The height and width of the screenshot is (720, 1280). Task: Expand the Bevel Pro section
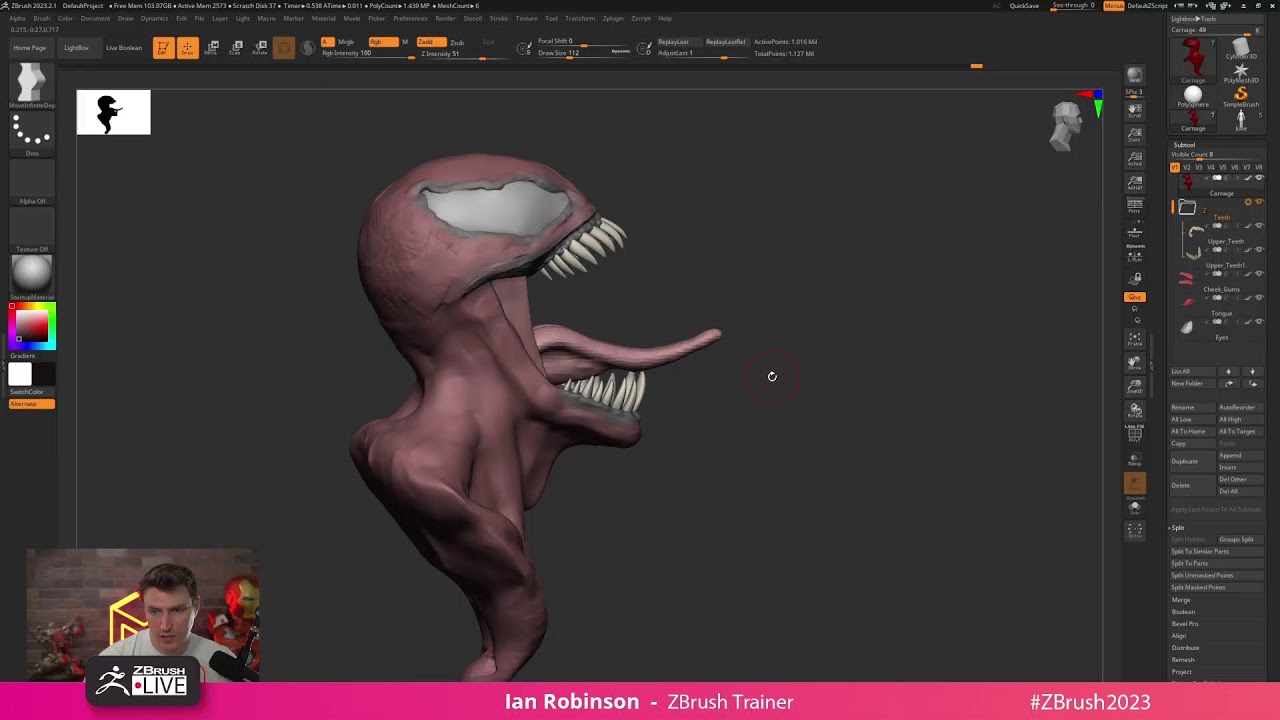tap(1185, 624)
